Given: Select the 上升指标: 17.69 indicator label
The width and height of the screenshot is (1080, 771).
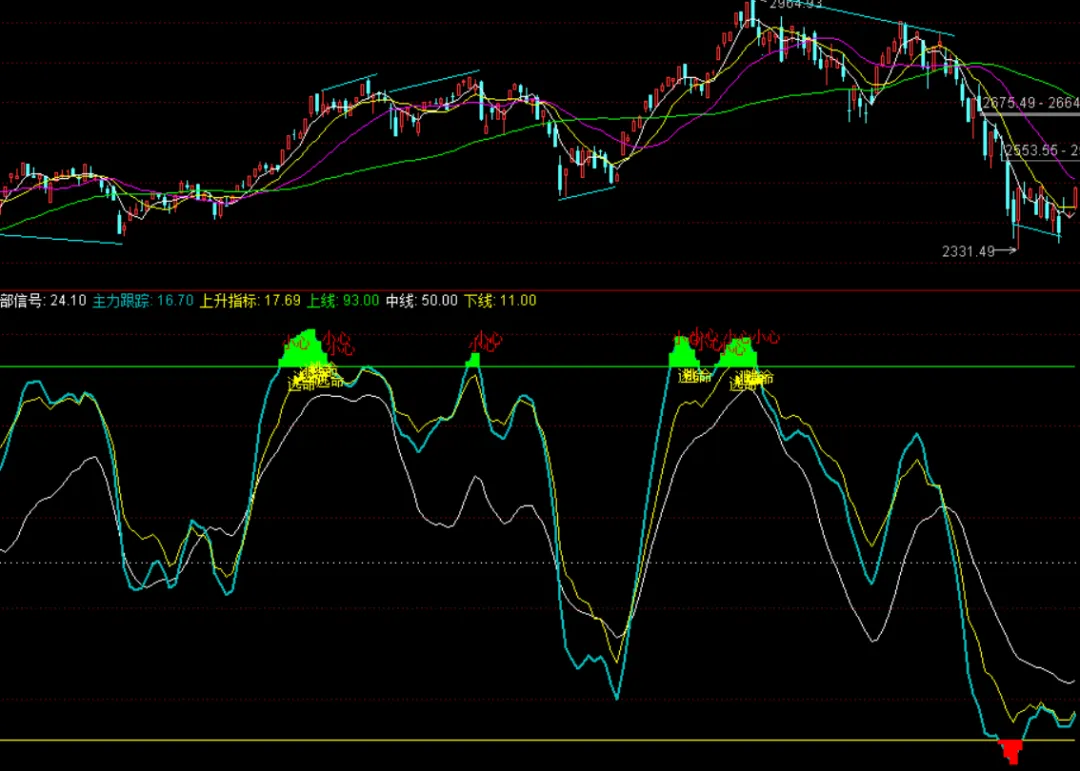Looking at the screenshot, I should click(x=250, y=300).
